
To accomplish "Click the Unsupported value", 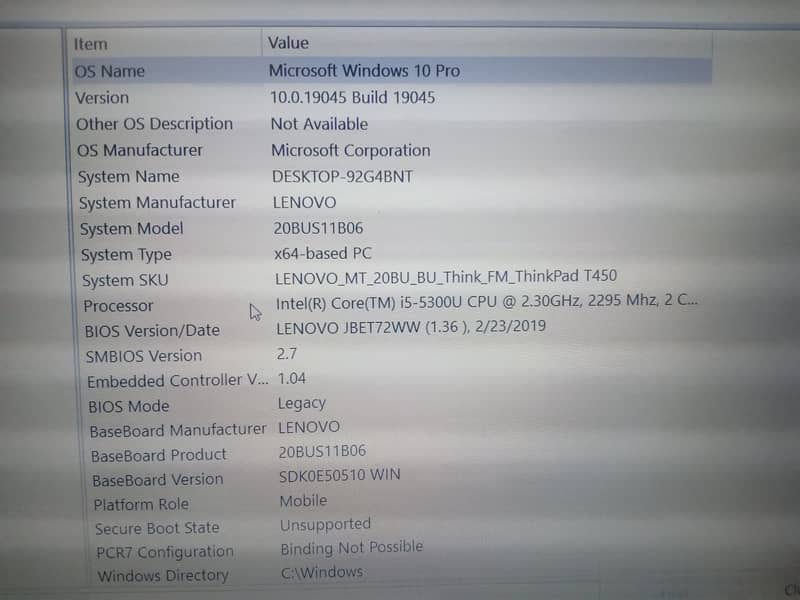I will pos(325,525).
